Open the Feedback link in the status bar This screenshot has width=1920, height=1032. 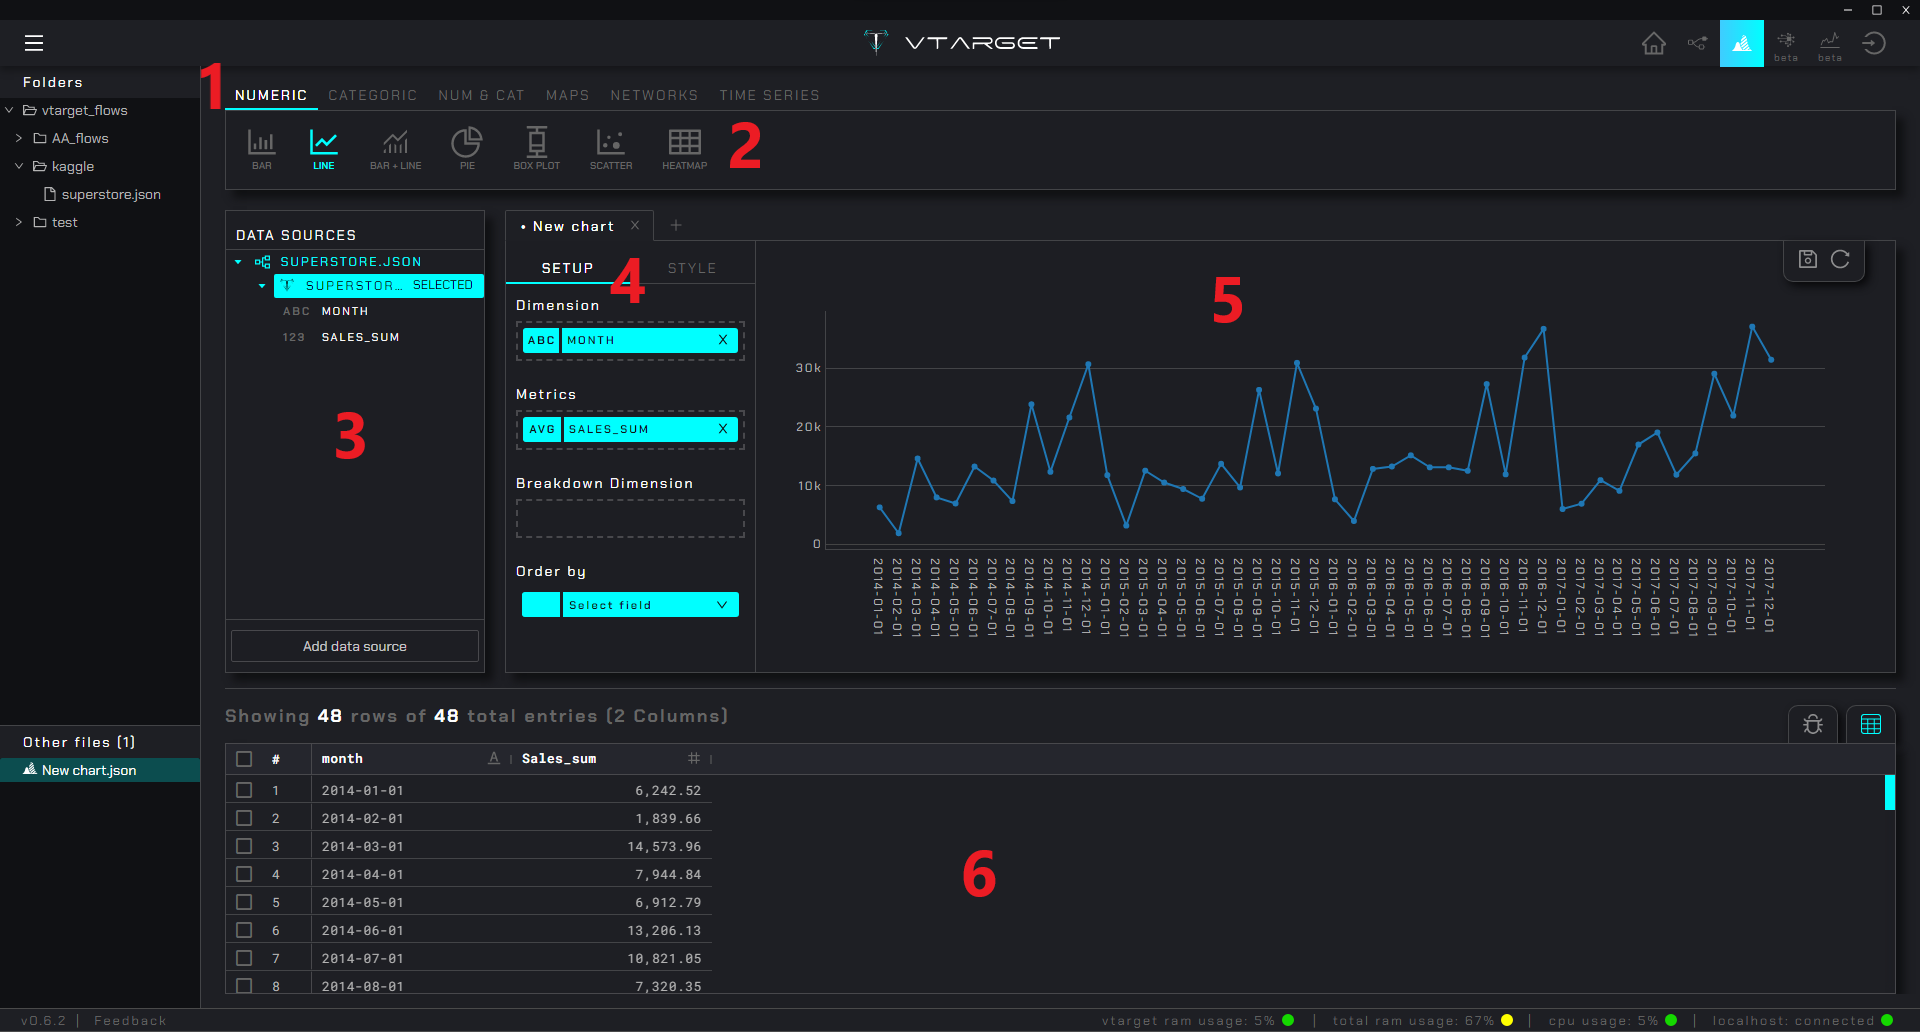(129, 1020)
